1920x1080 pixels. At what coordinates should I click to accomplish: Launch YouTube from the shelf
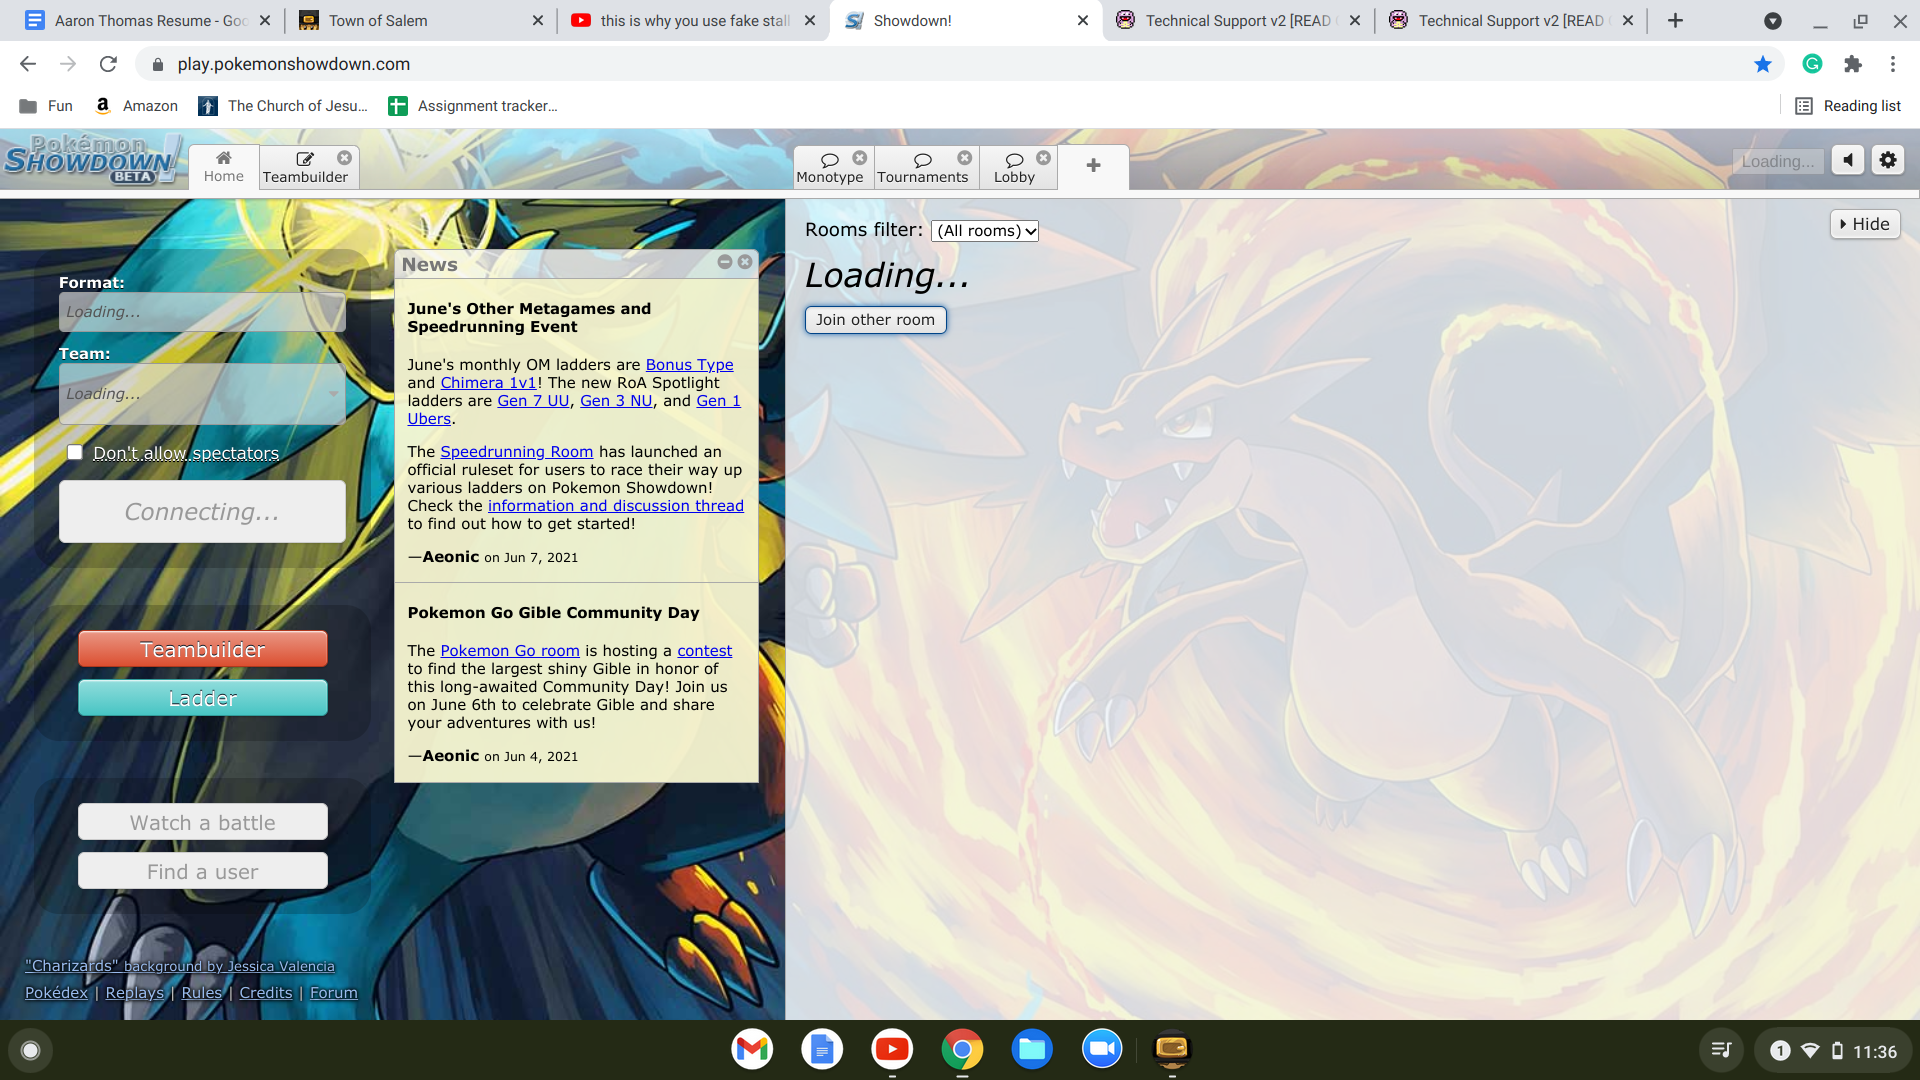pyautogui.click(x=892, y=1049)
